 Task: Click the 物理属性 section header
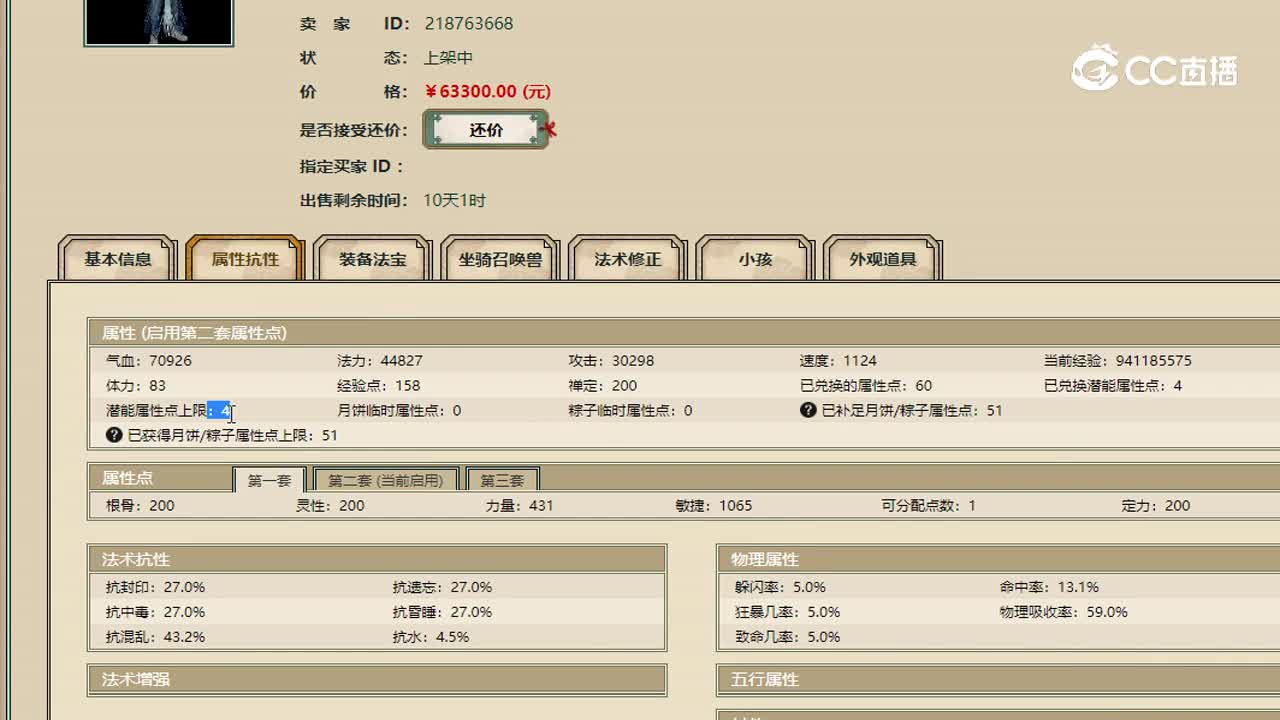(998, 559)
